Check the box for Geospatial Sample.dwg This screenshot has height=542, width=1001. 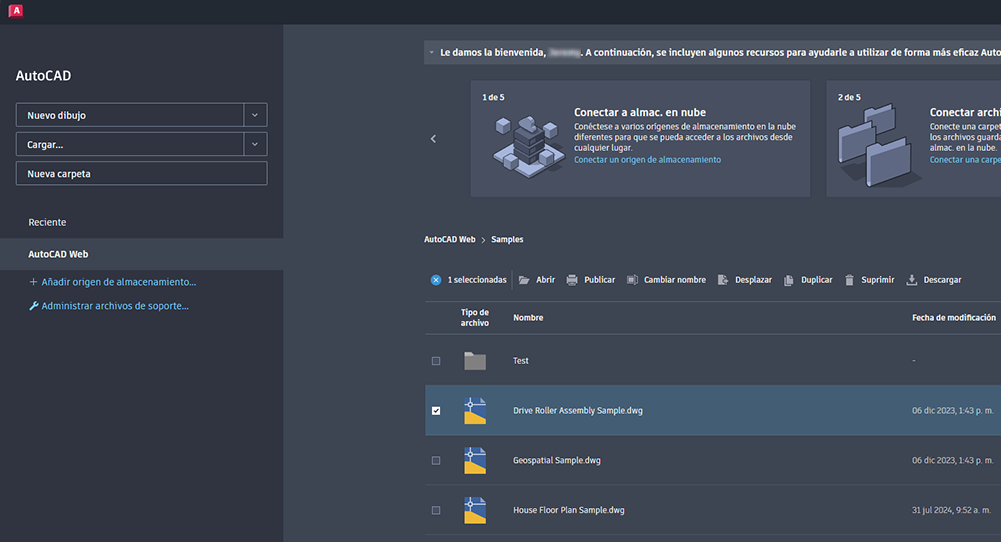click(x=436, y=460)
